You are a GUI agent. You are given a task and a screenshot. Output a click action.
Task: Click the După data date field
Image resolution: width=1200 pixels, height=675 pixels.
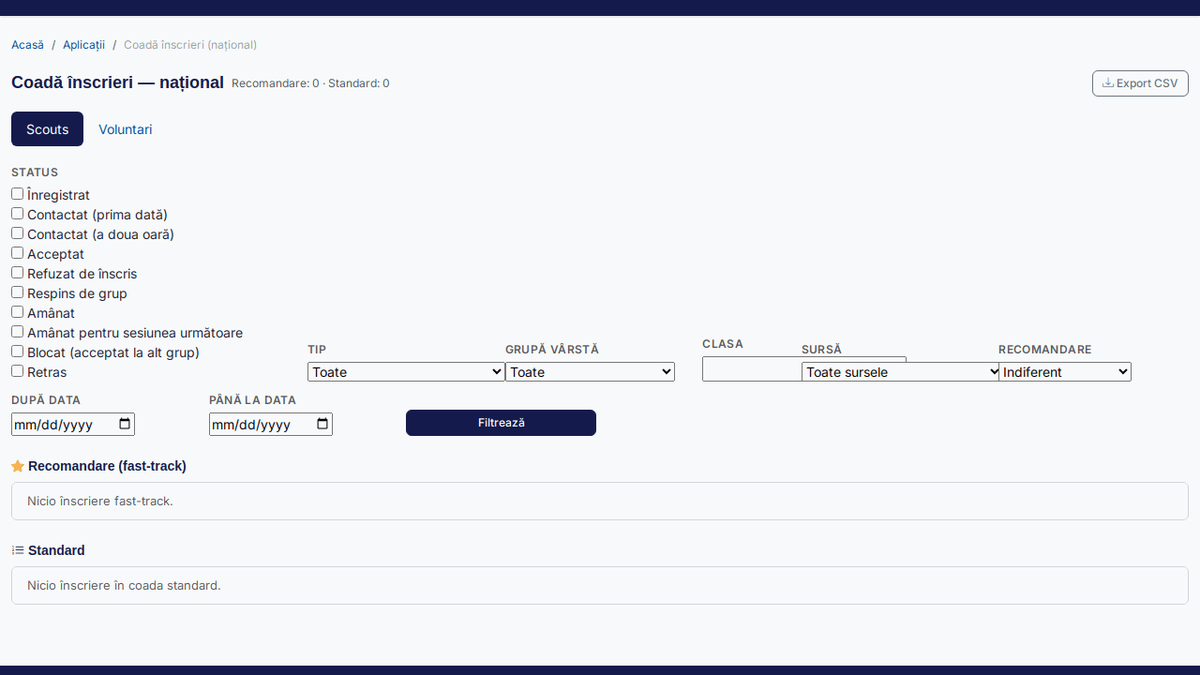(73, 424)
